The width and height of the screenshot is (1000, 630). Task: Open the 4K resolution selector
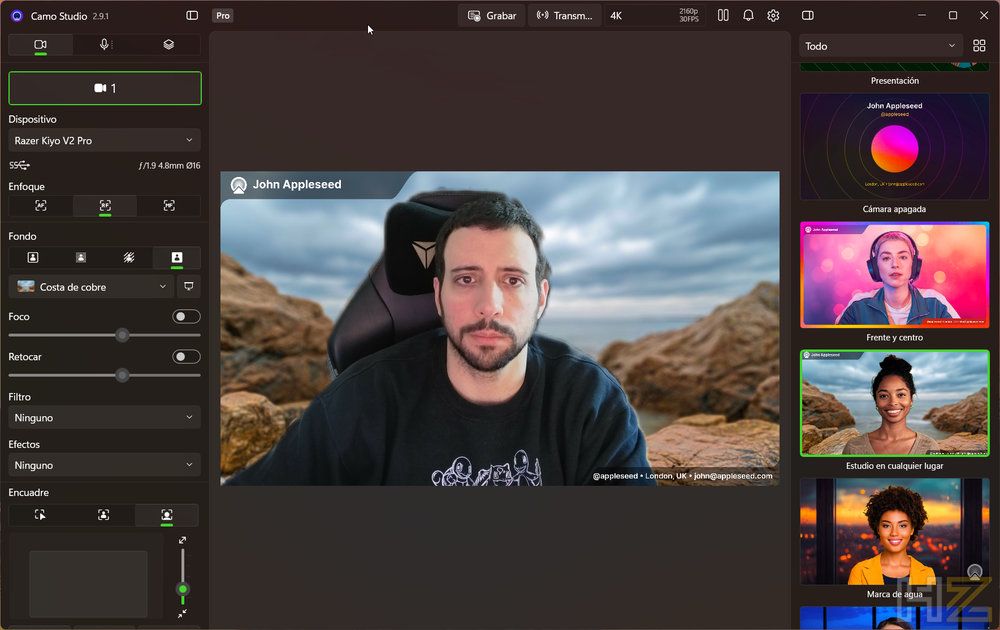(x=654, y=16)
